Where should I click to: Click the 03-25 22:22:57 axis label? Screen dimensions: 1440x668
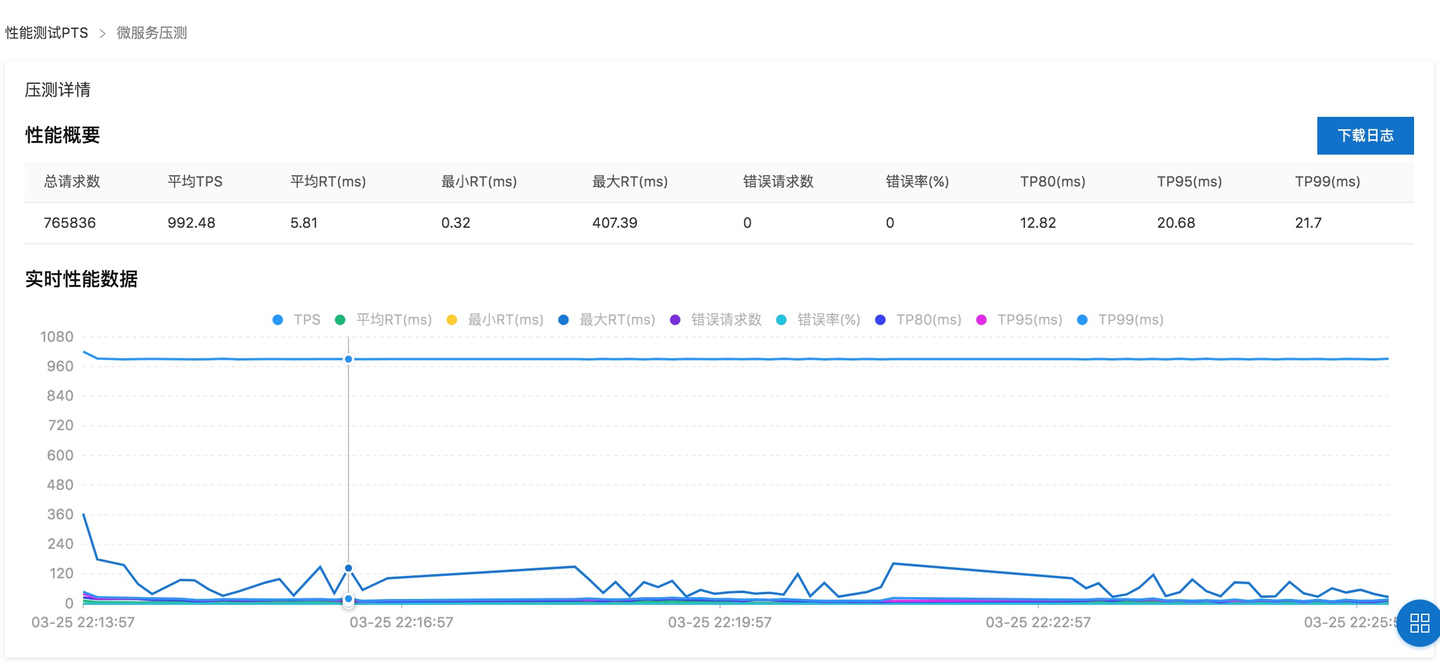[x=1038, y=622]
